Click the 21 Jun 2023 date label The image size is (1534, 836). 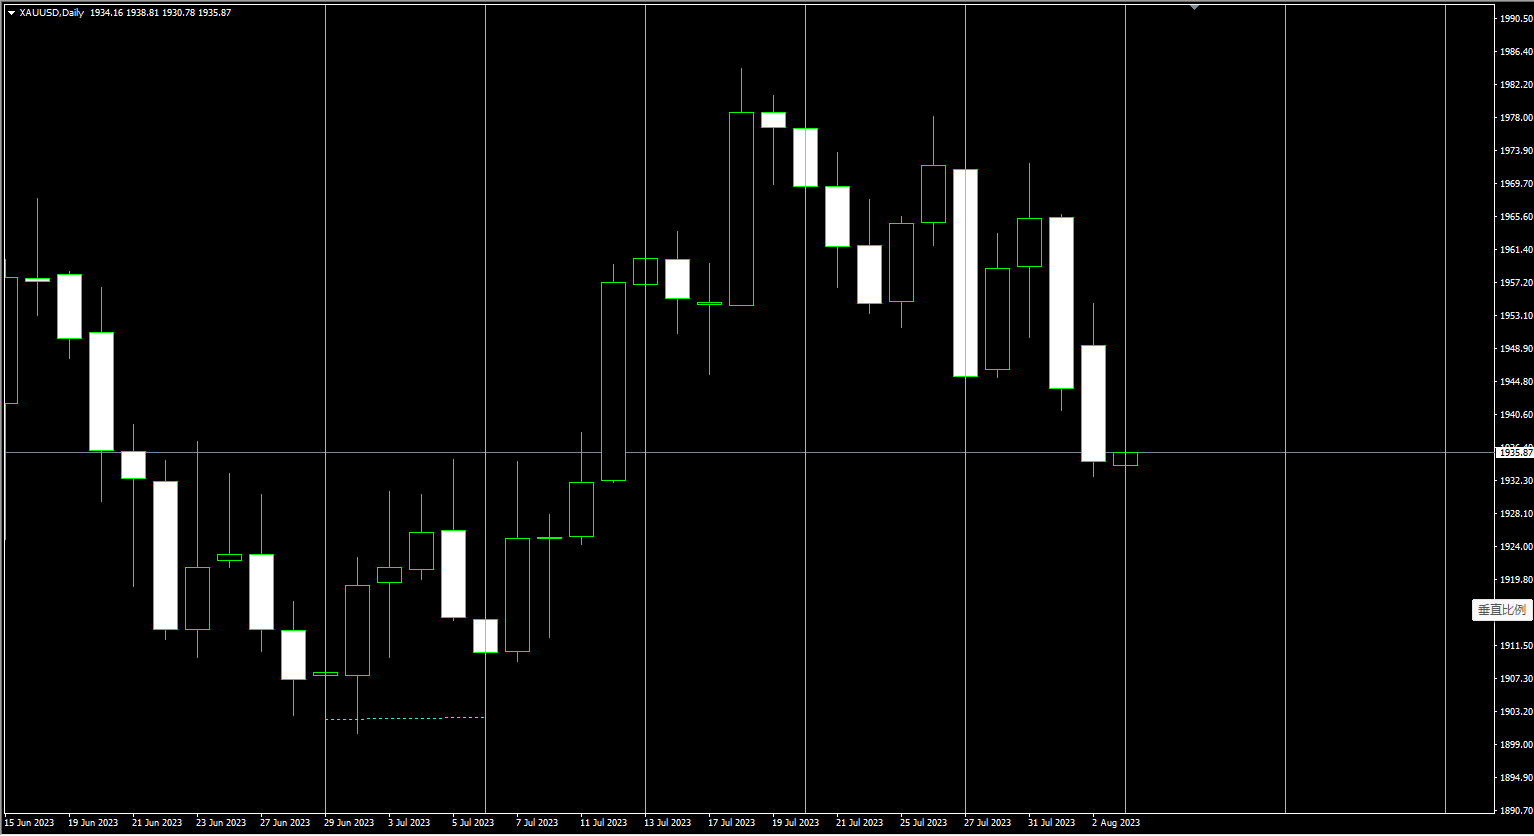point(157,823)
